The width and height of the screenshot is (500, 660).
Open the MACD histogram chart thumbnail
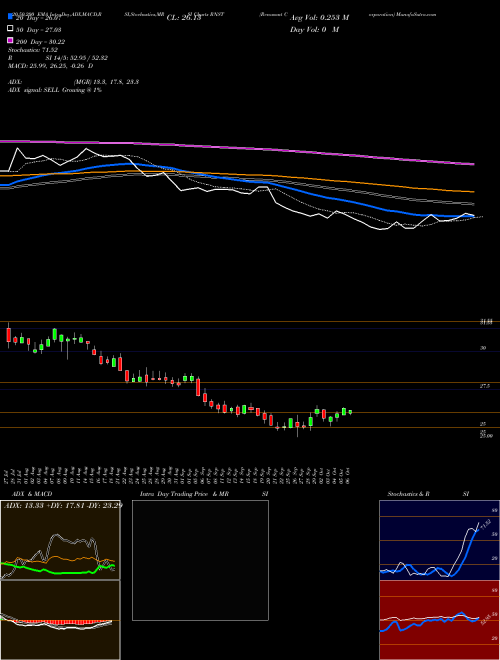point(60,620)
